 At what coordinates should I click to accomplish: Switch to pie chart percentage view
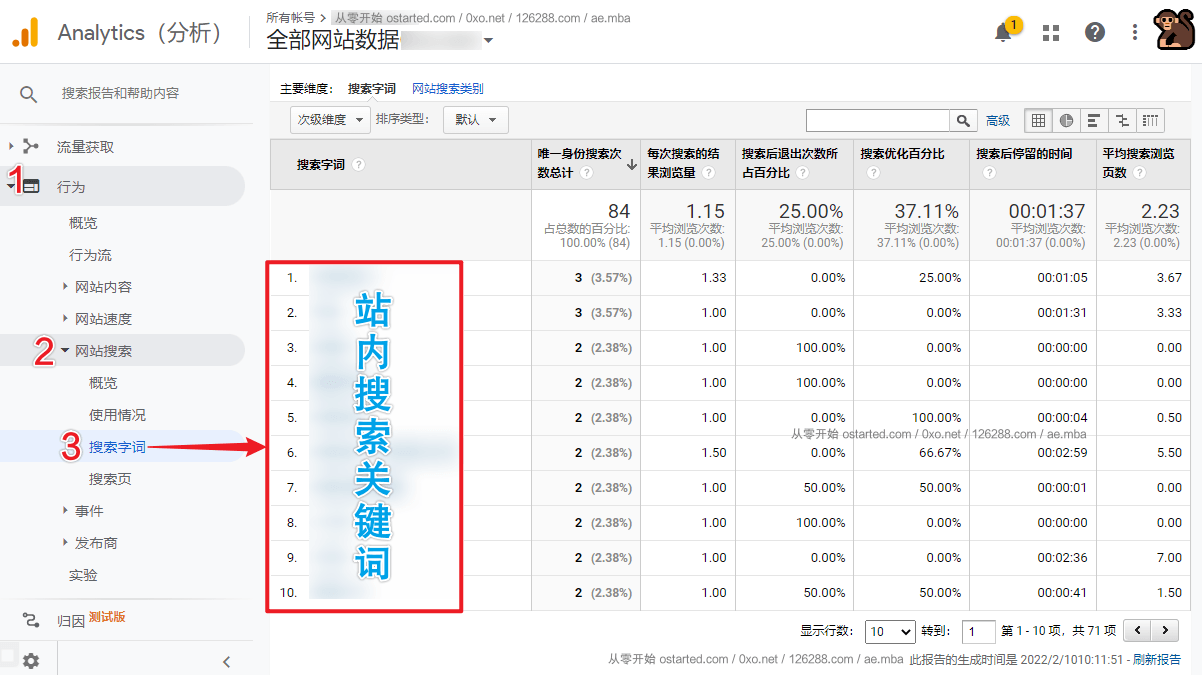[1066, 120]
